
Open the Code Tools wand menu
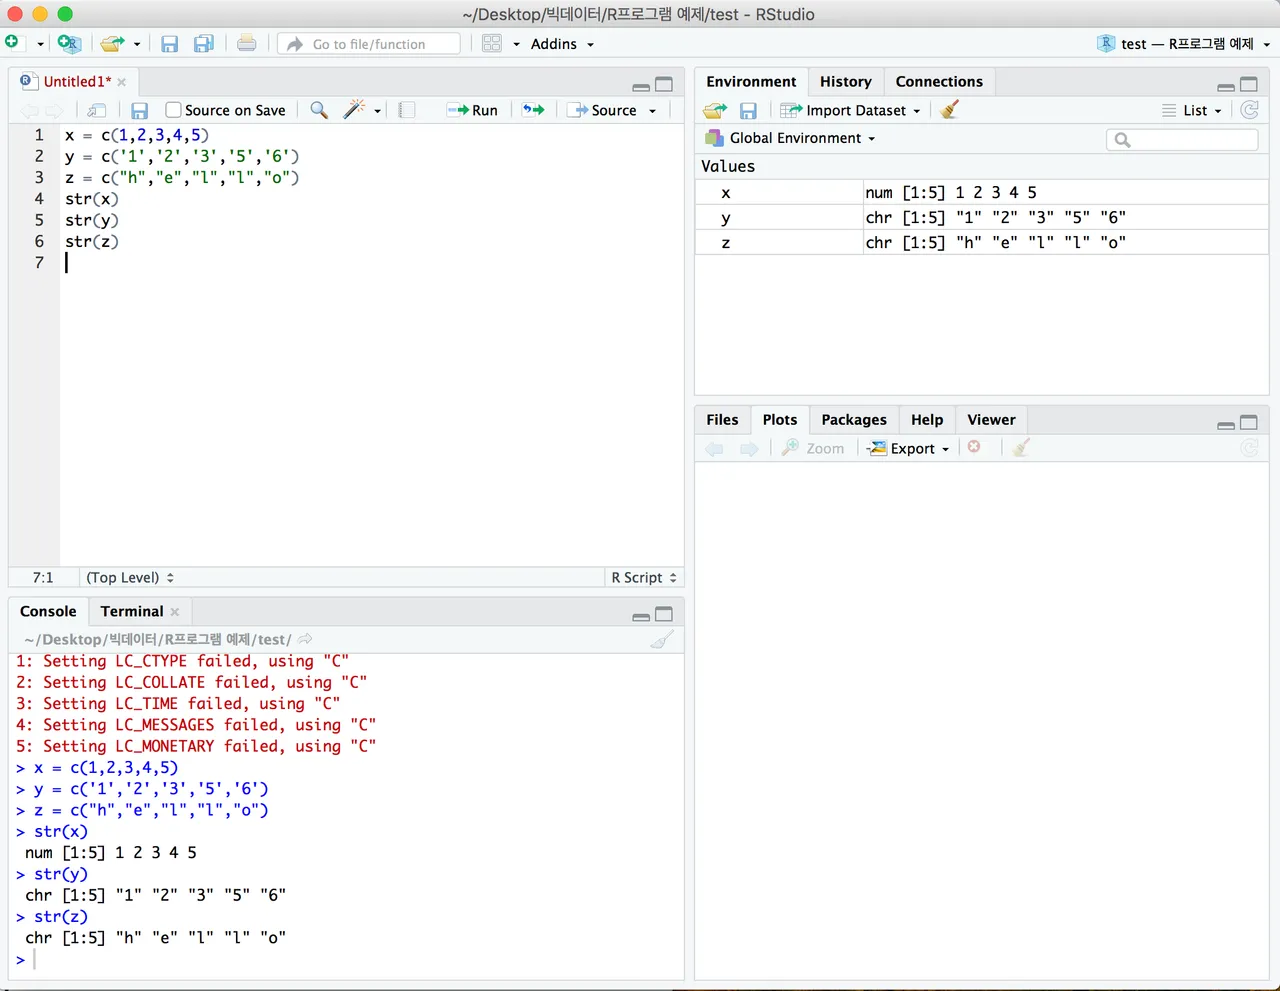click(361, 110)
